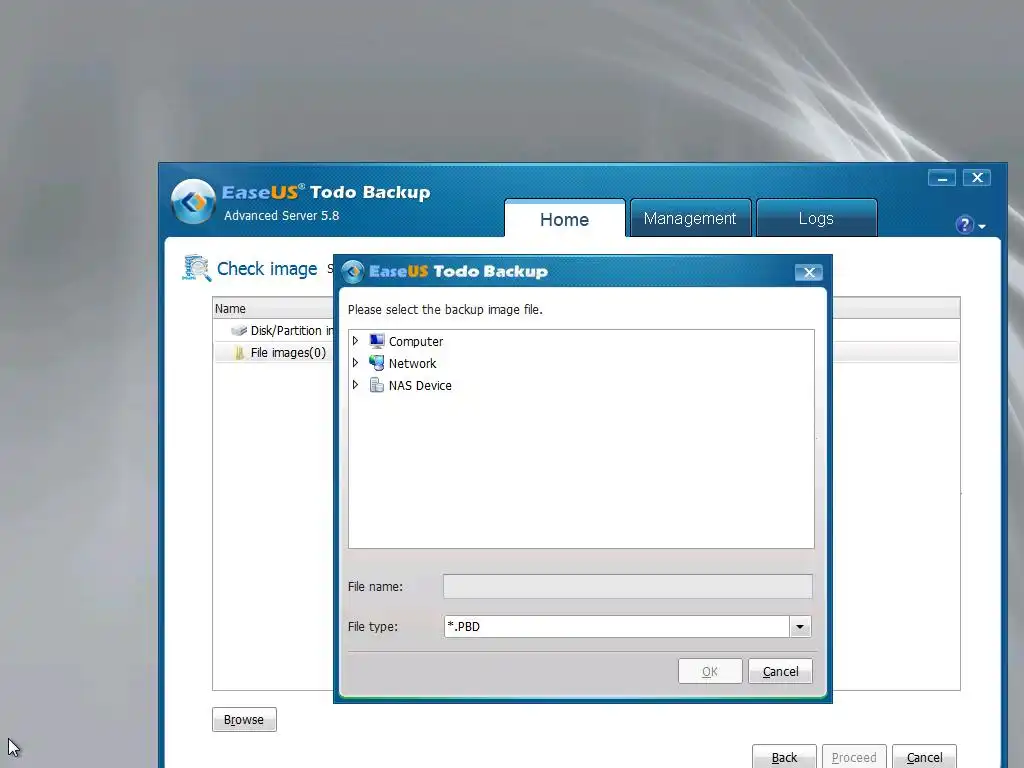Click the Browse button
The image size is (1024, 768).
pos(244,720)
